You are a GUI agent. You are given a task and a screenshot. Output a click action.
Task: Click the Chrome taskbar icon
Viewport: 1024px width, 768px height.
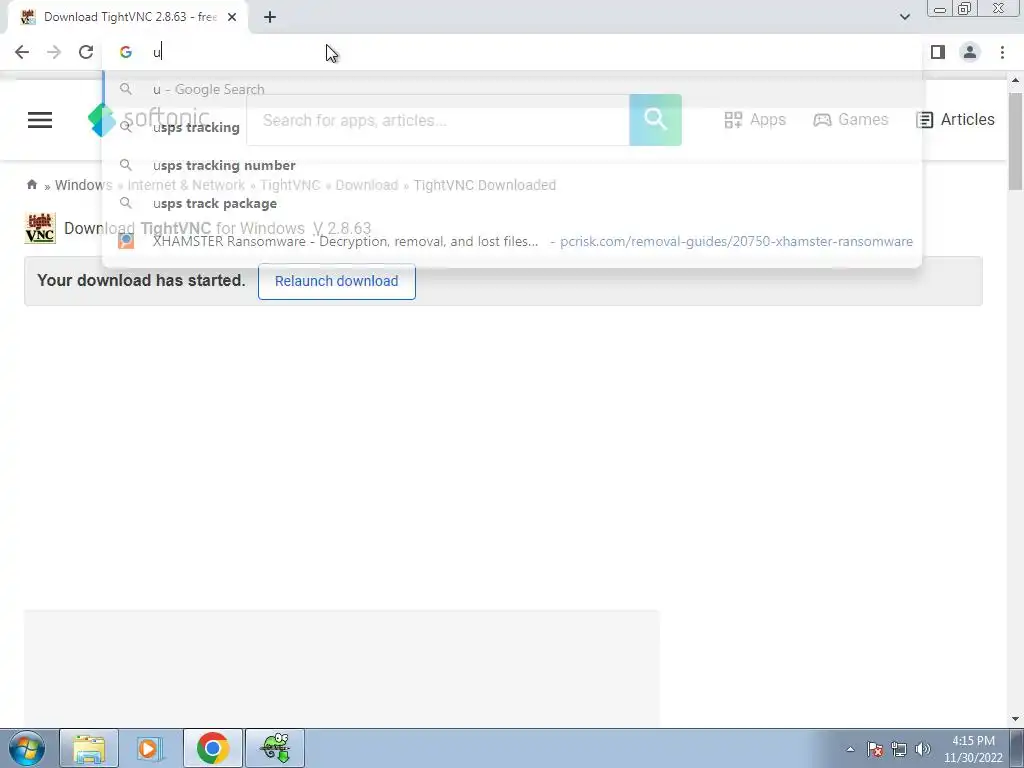tap(213, 748)
